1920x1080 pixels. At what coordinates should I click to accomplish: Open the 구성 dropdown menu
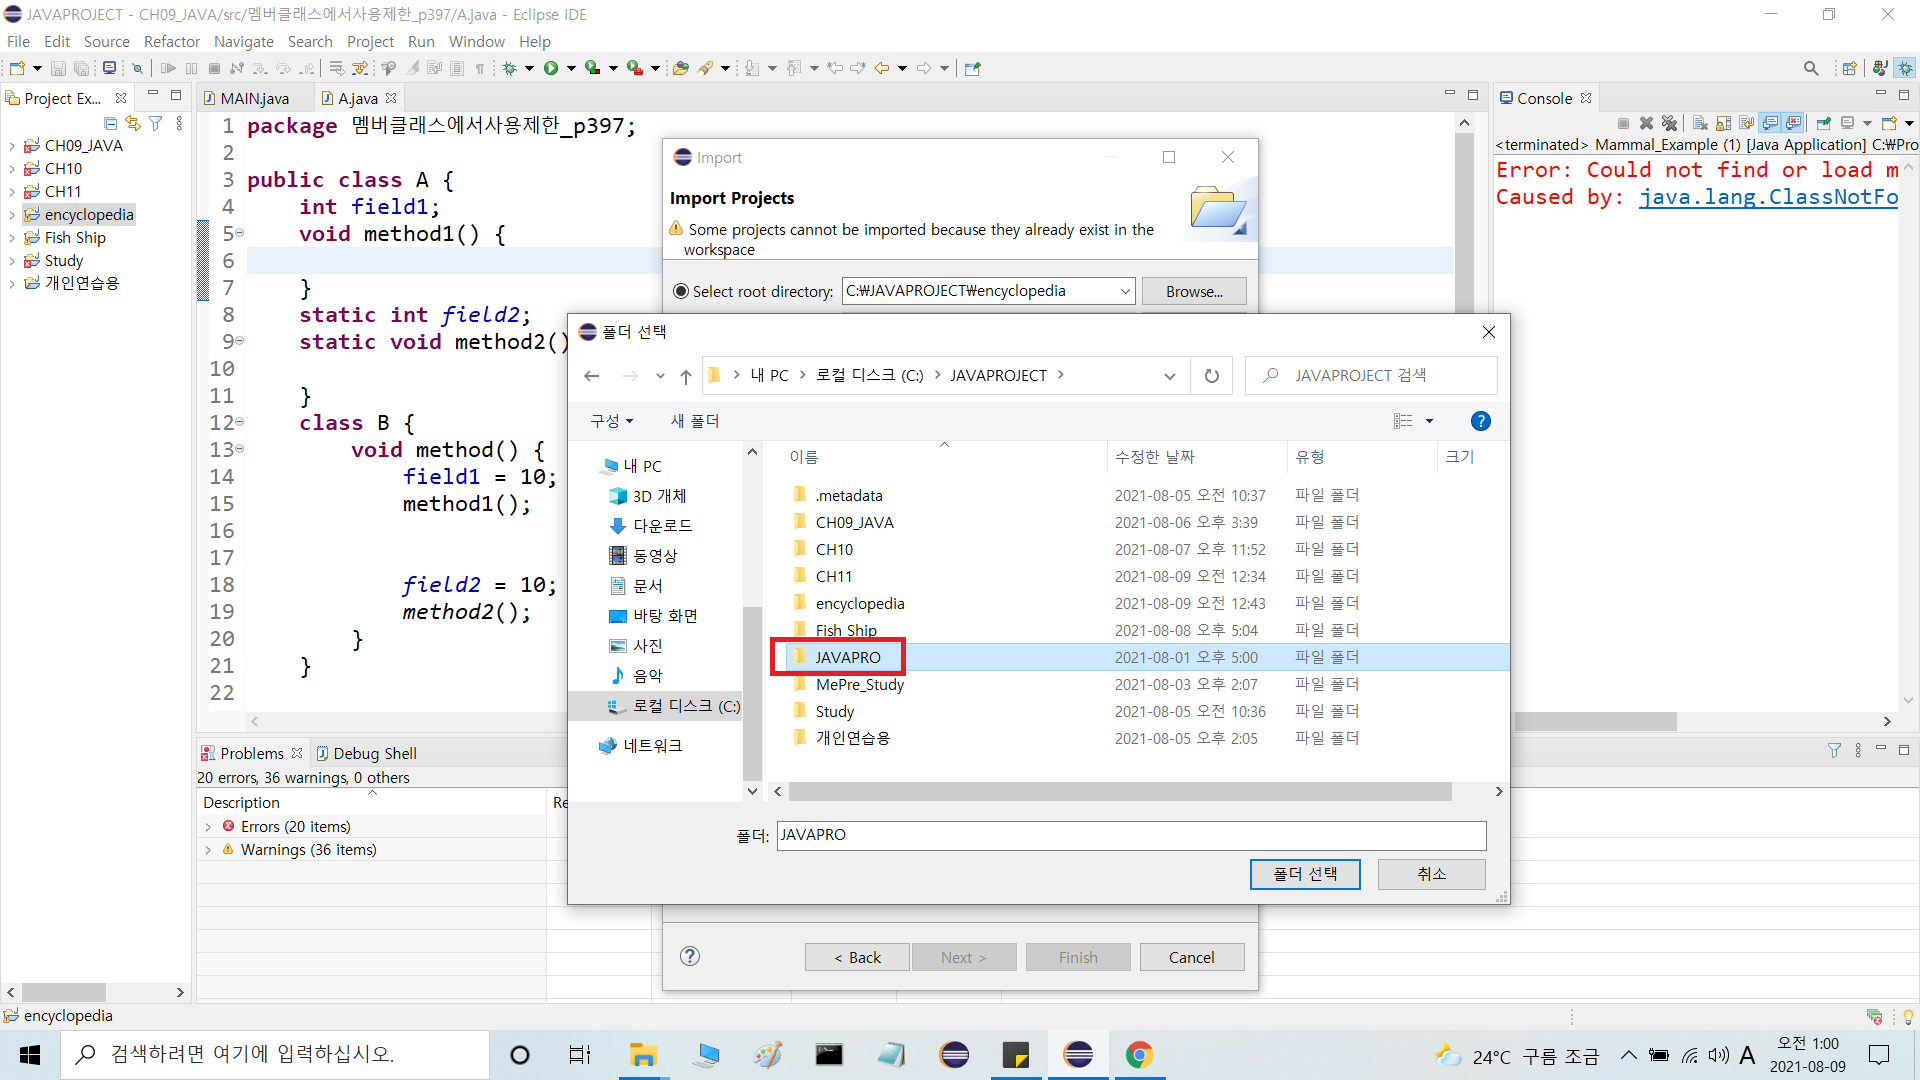pyautogui.click(x=612, y=421)
